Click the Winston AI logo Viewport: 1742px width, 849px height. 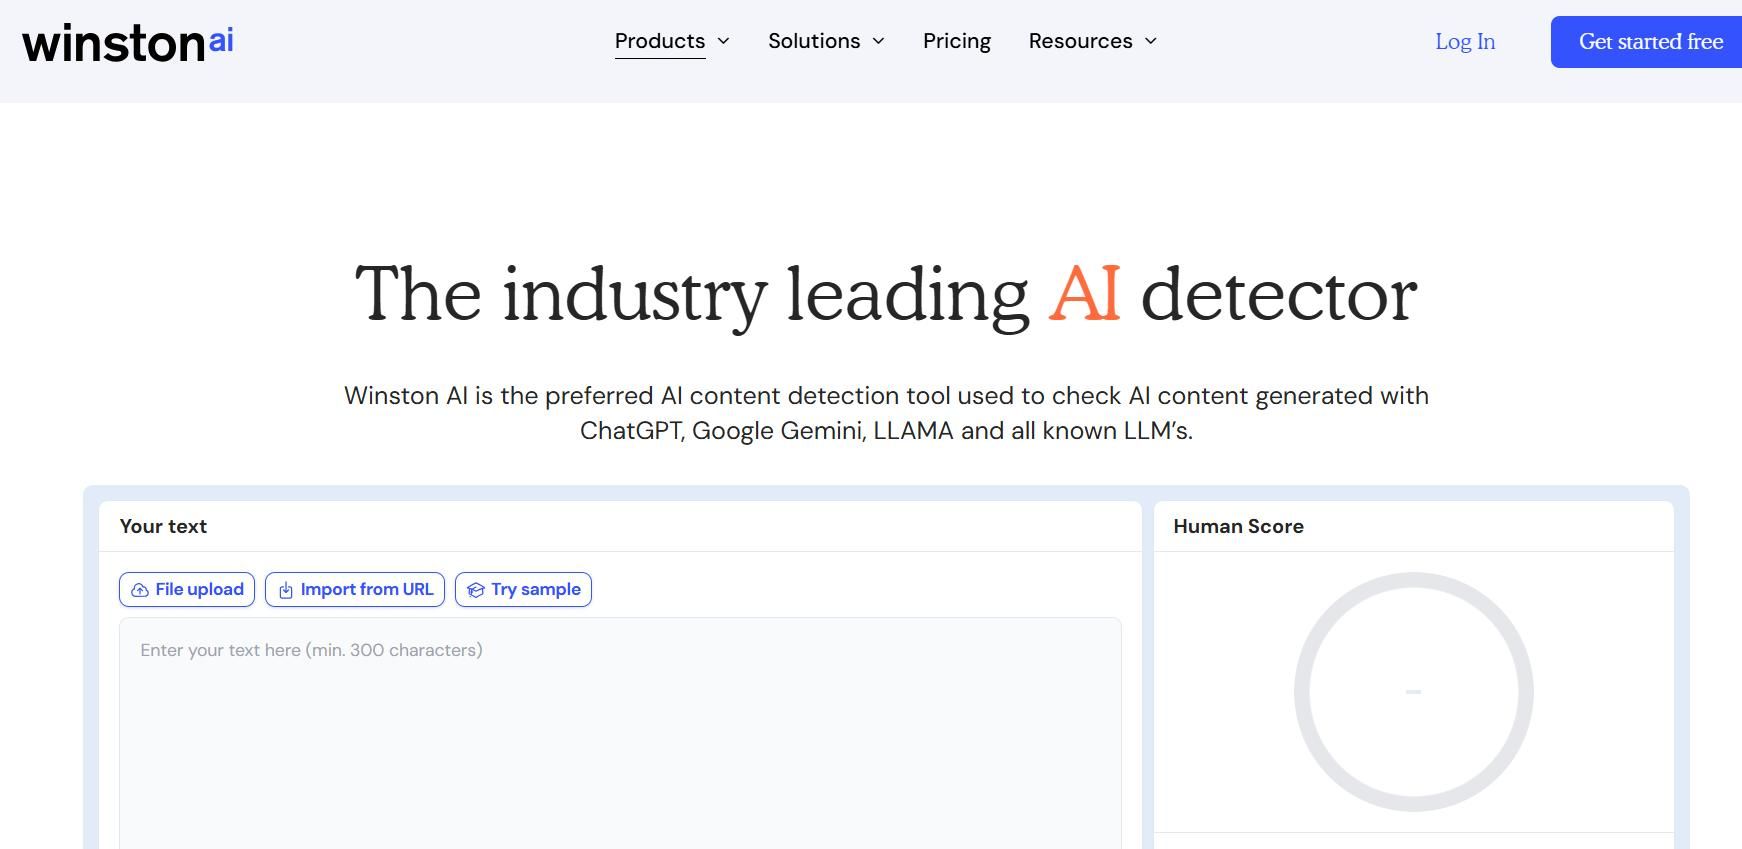click(x=128, y=42)
